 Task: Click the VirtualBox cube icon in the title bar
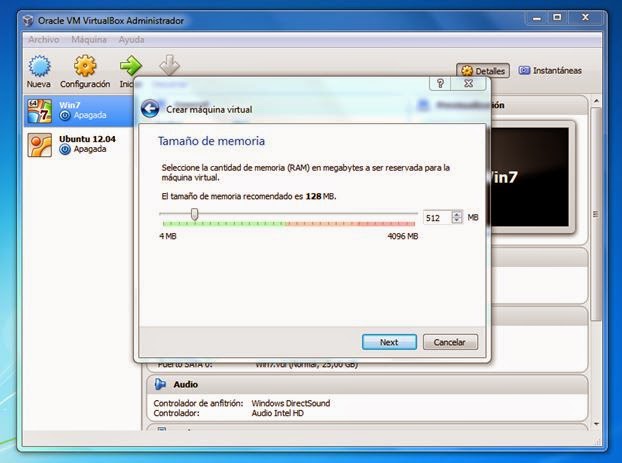(x=28, y=21)
